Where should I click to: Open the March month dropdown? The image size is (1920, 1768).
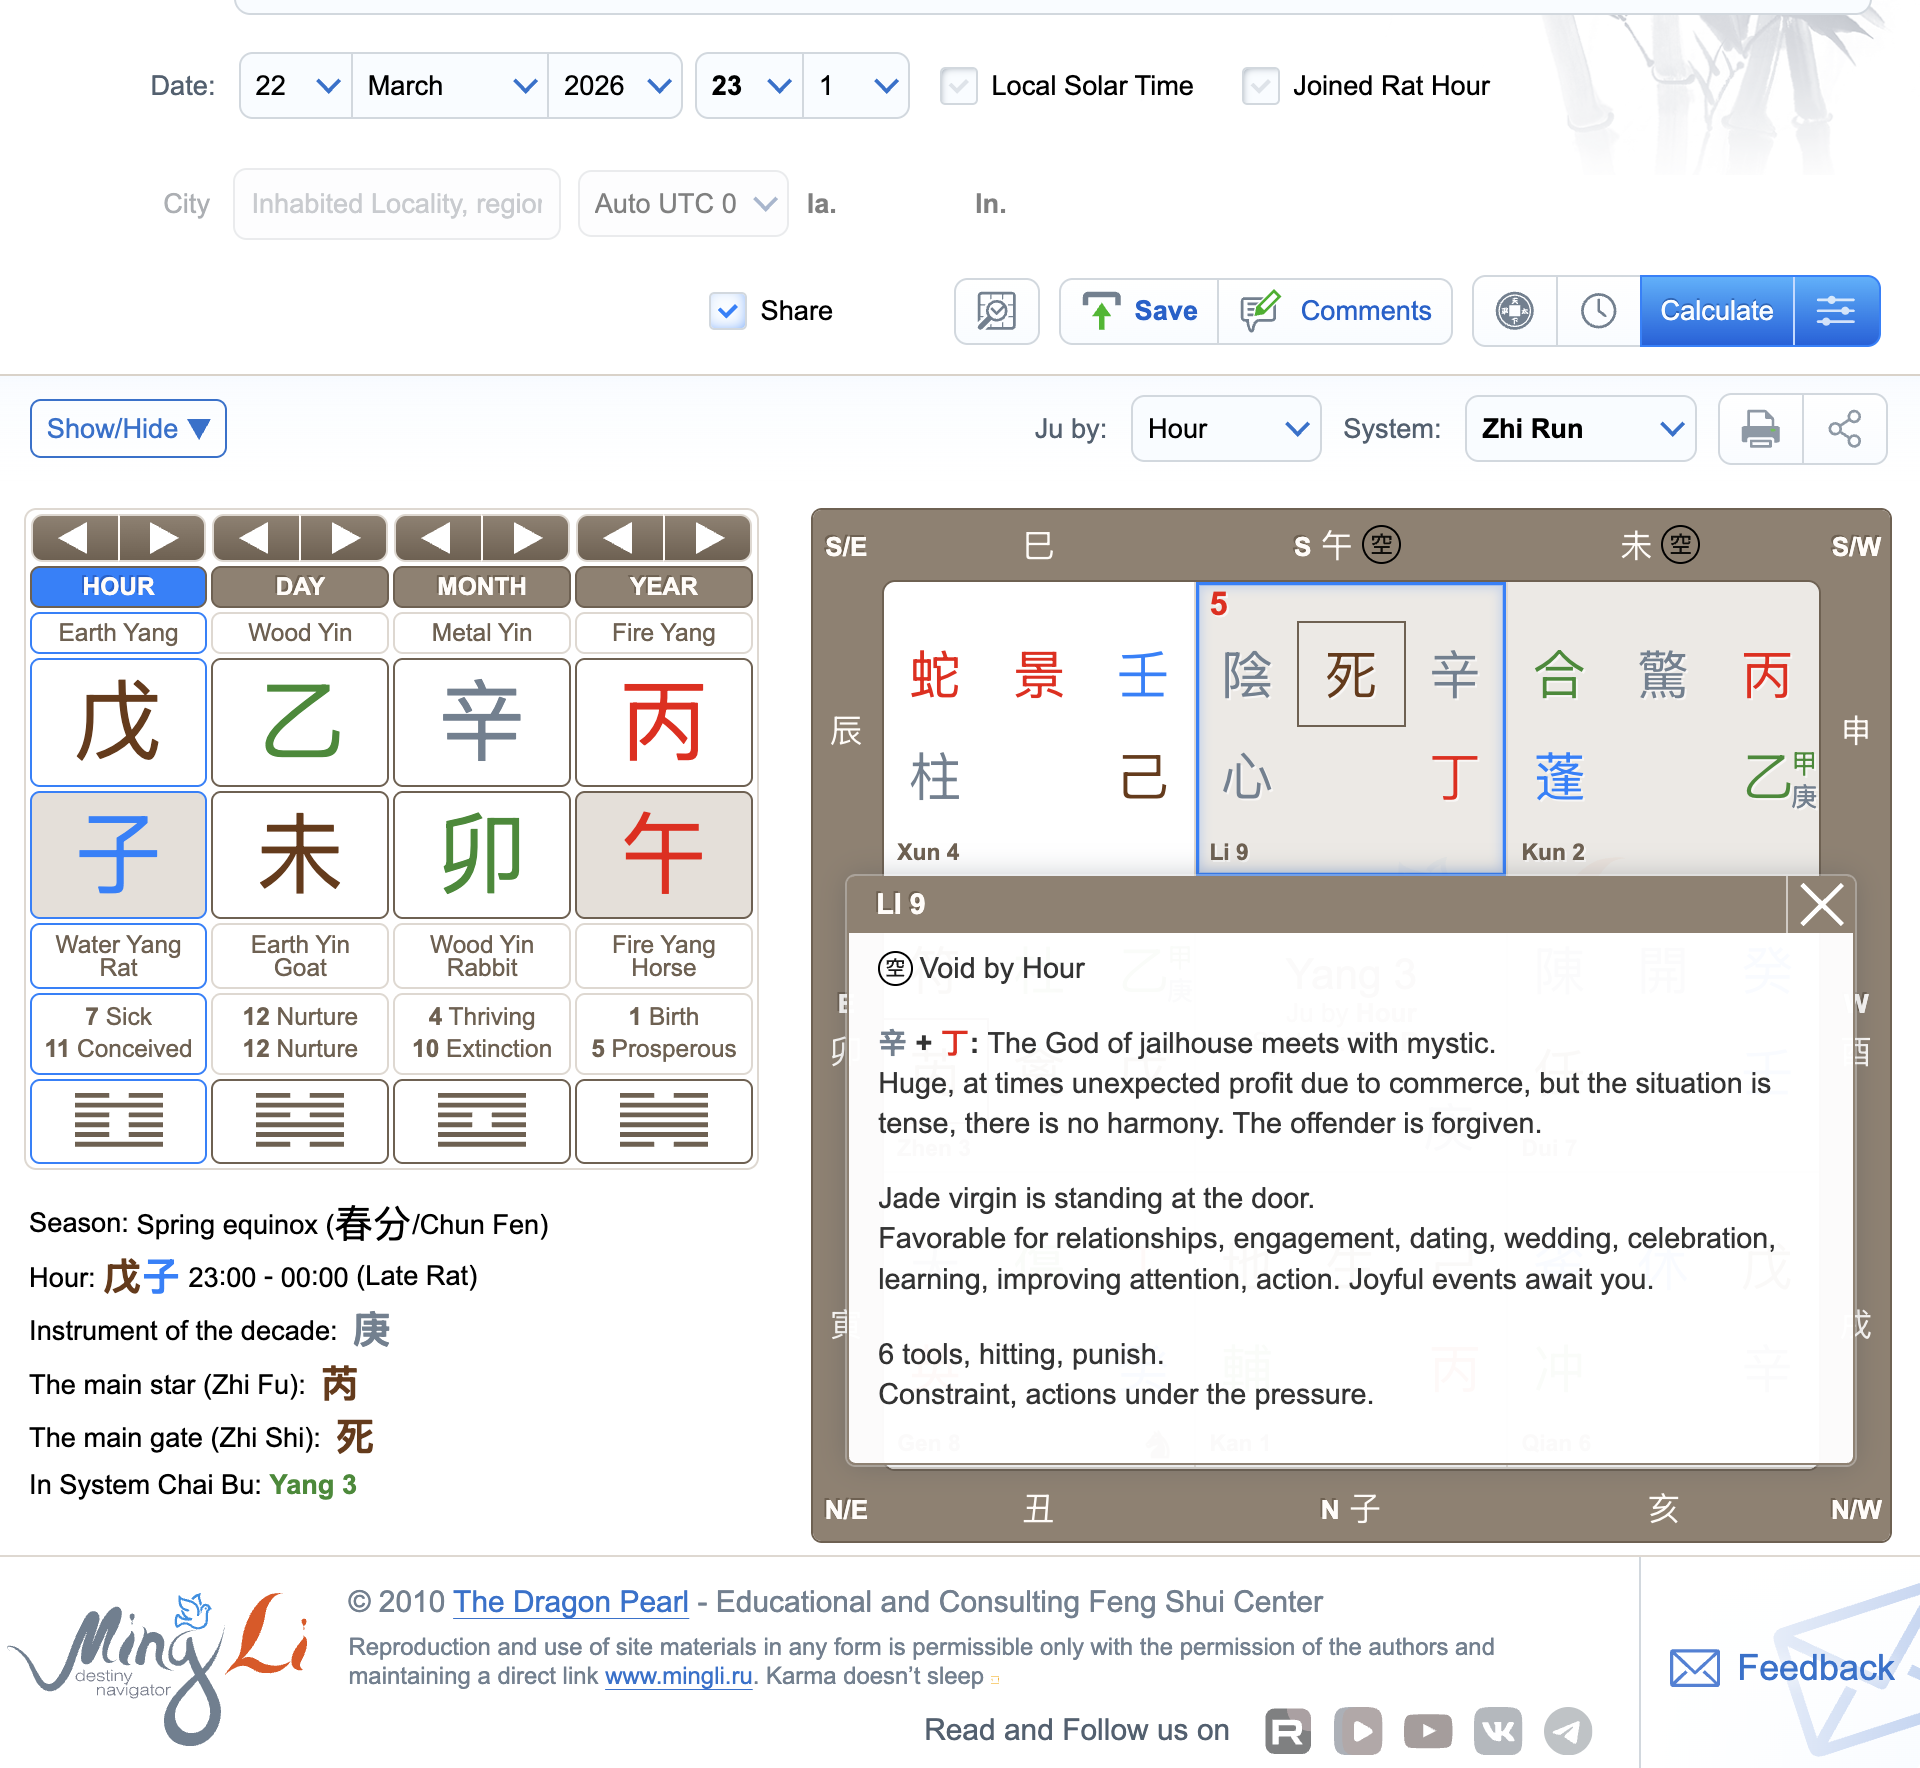pos(449,86)
